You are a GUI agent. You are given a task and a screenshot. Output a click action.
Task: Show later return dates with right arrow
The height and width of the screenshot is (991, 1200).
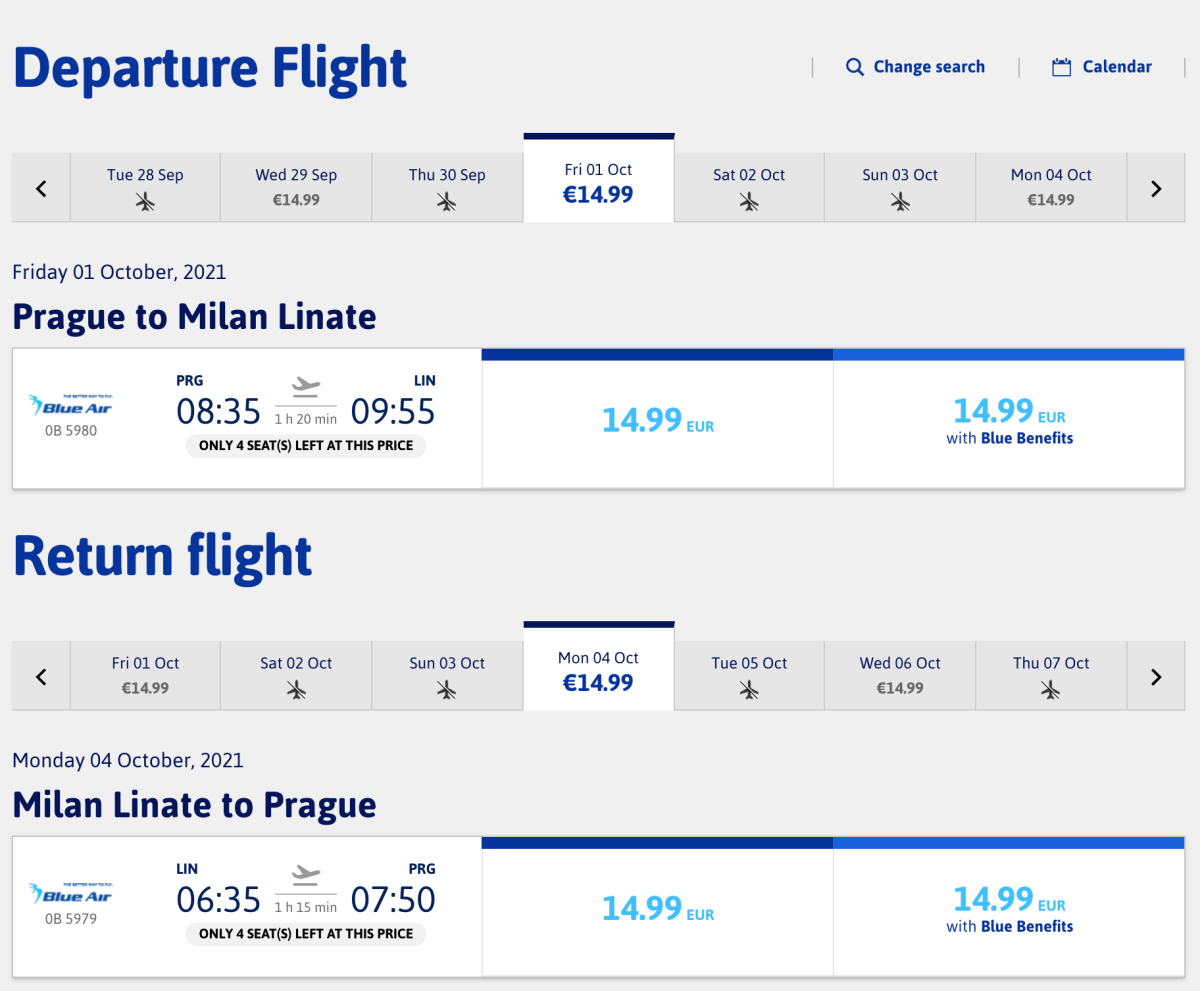[1156, 677]
